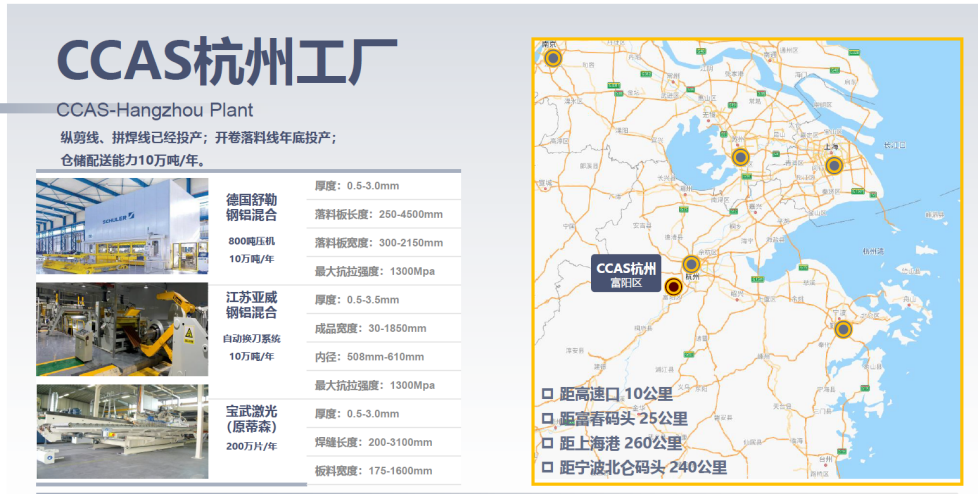Click the red CCAS Fuyang plant marker

click(673, 287)
